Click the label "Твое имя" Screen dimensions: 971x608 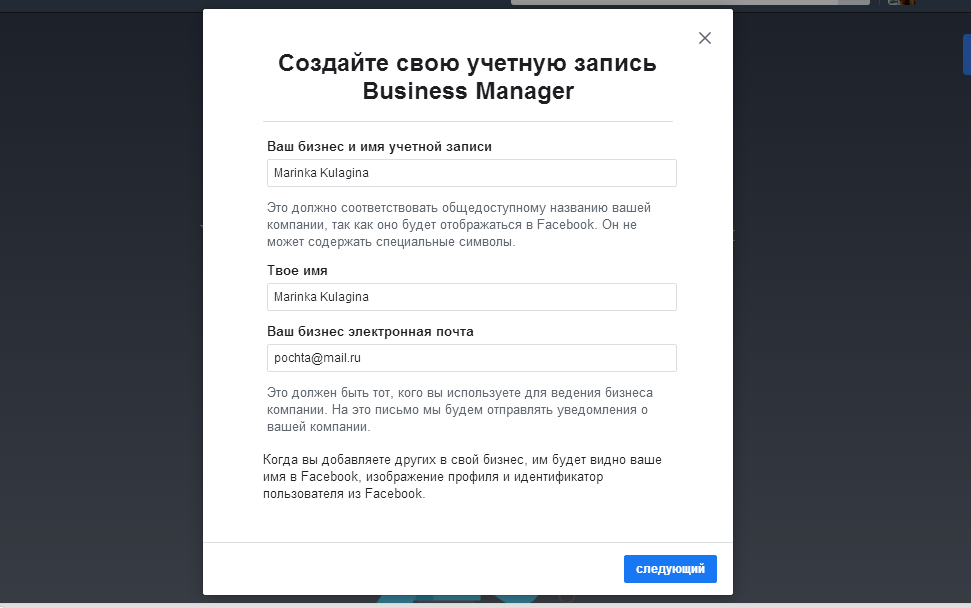[x=297, y=271]
